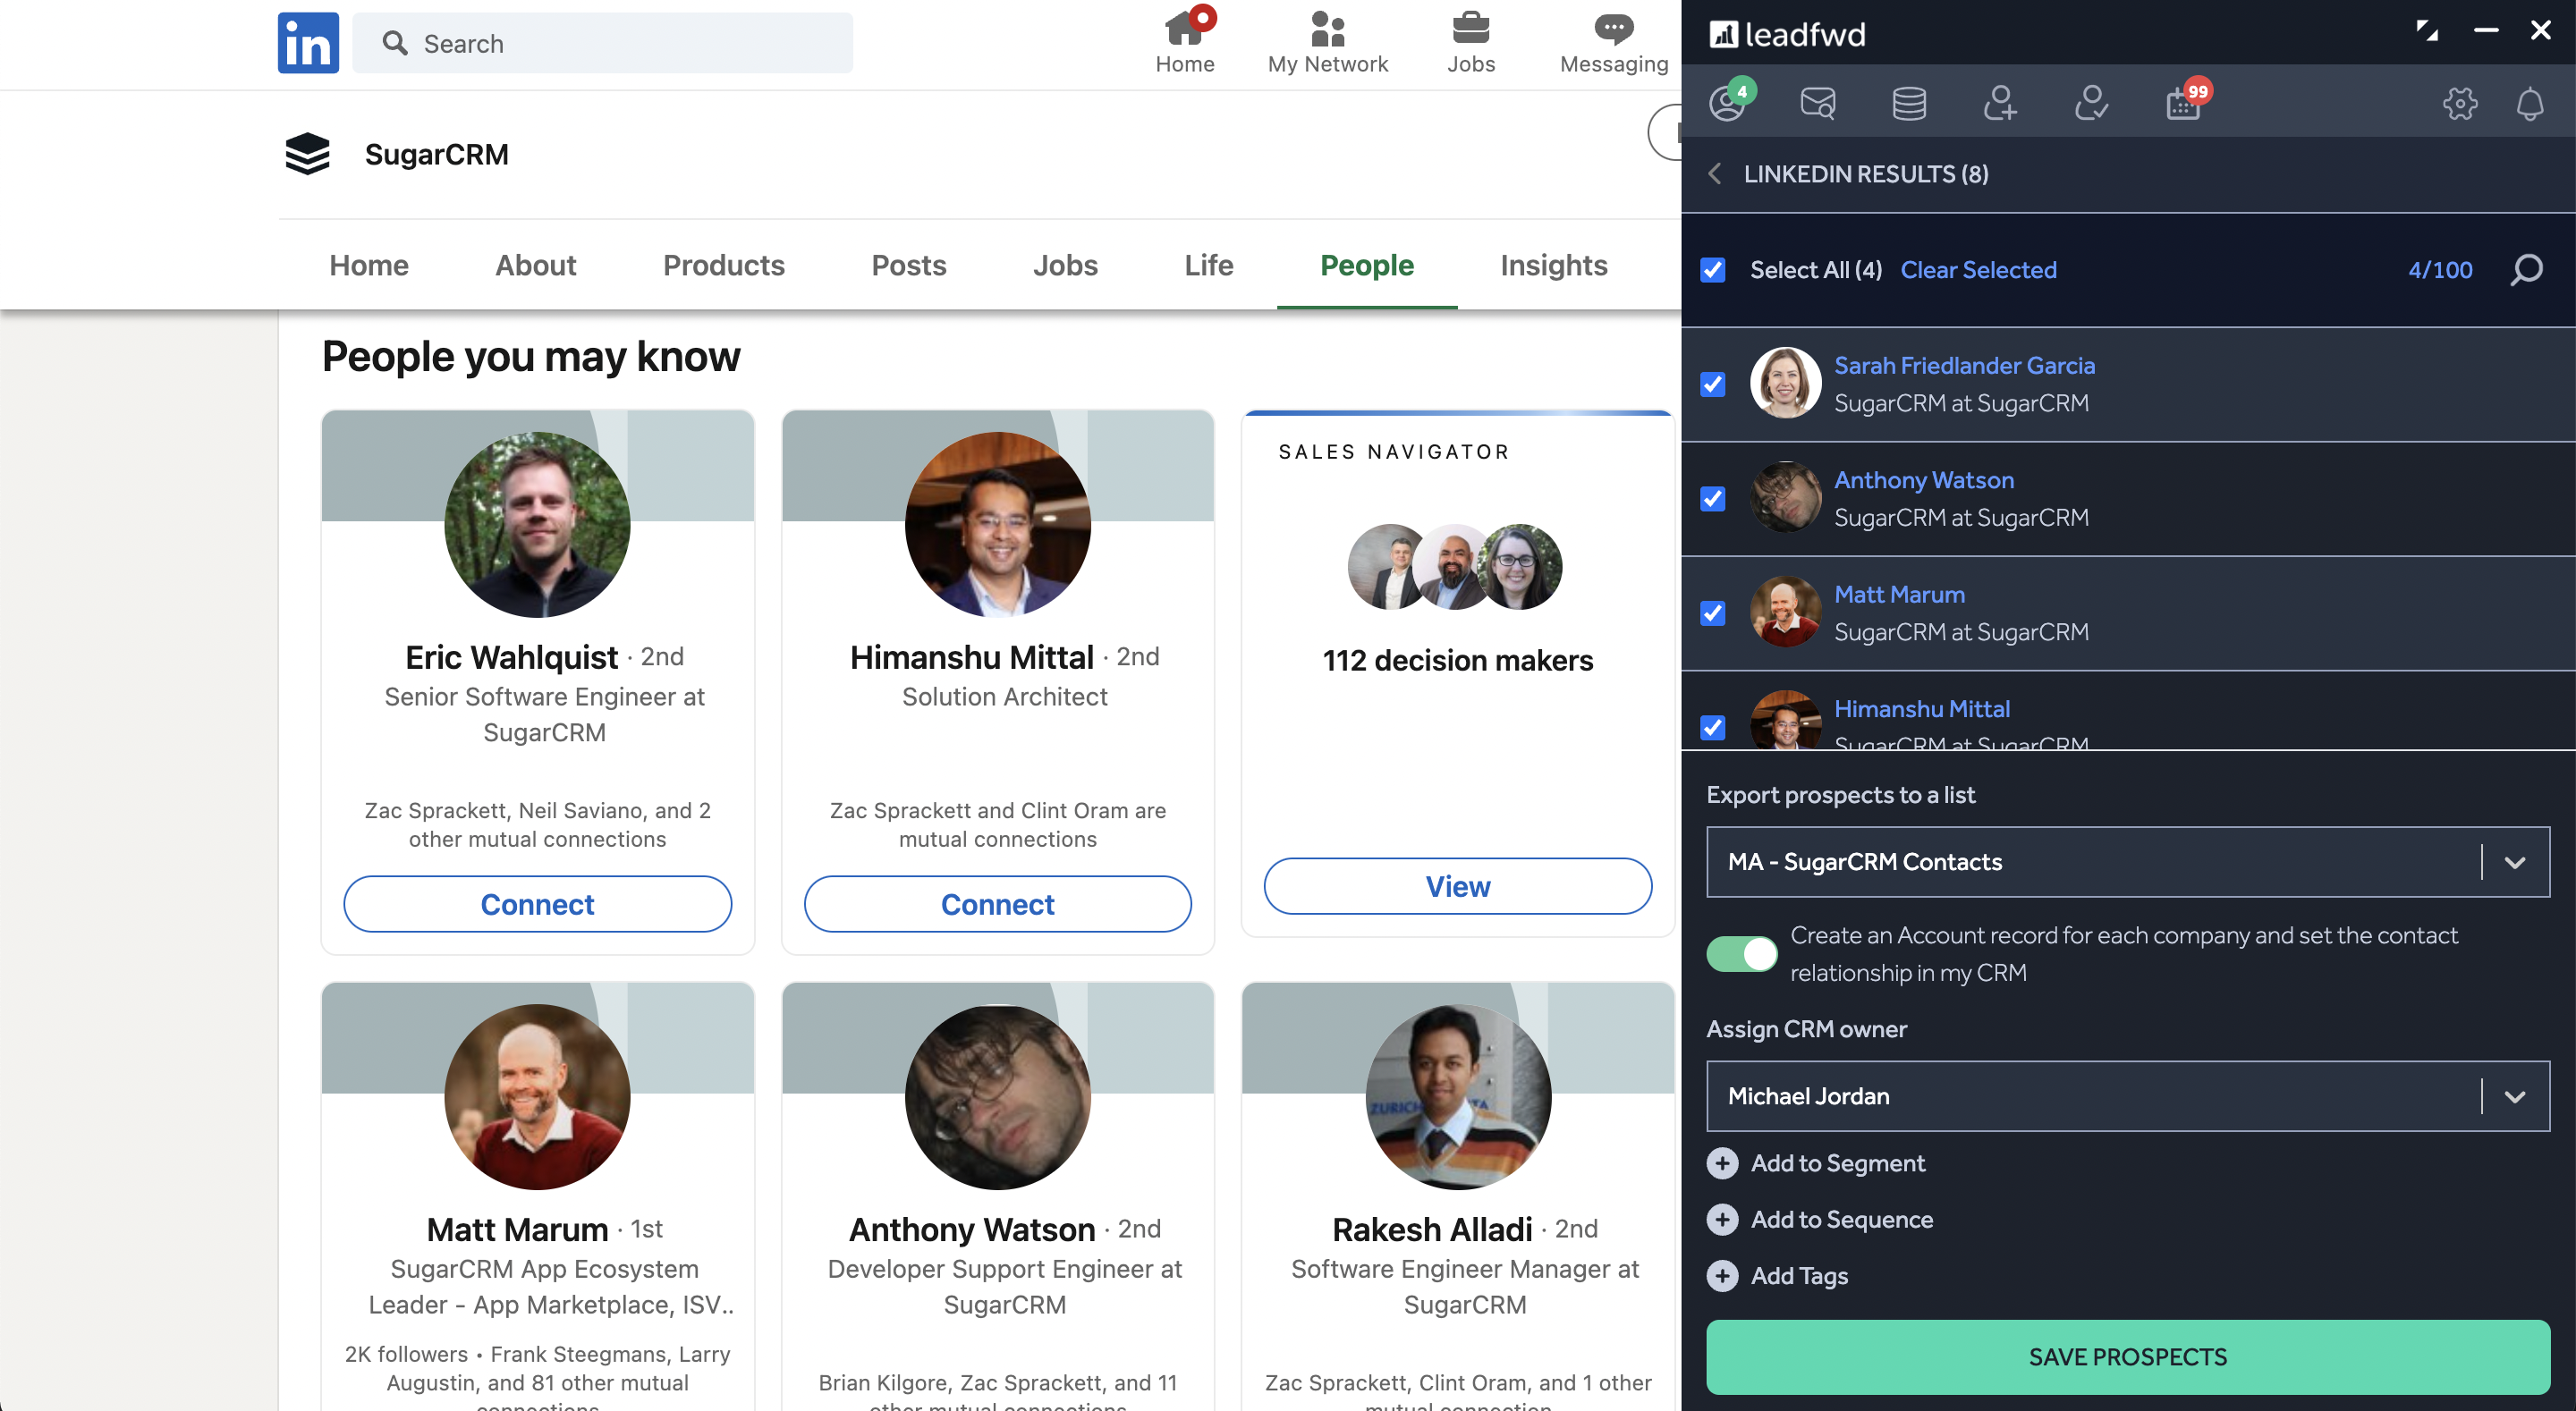Switch to company Home tab
The height and width of the screenshot is (1411, 2576).
click(369, 265)
